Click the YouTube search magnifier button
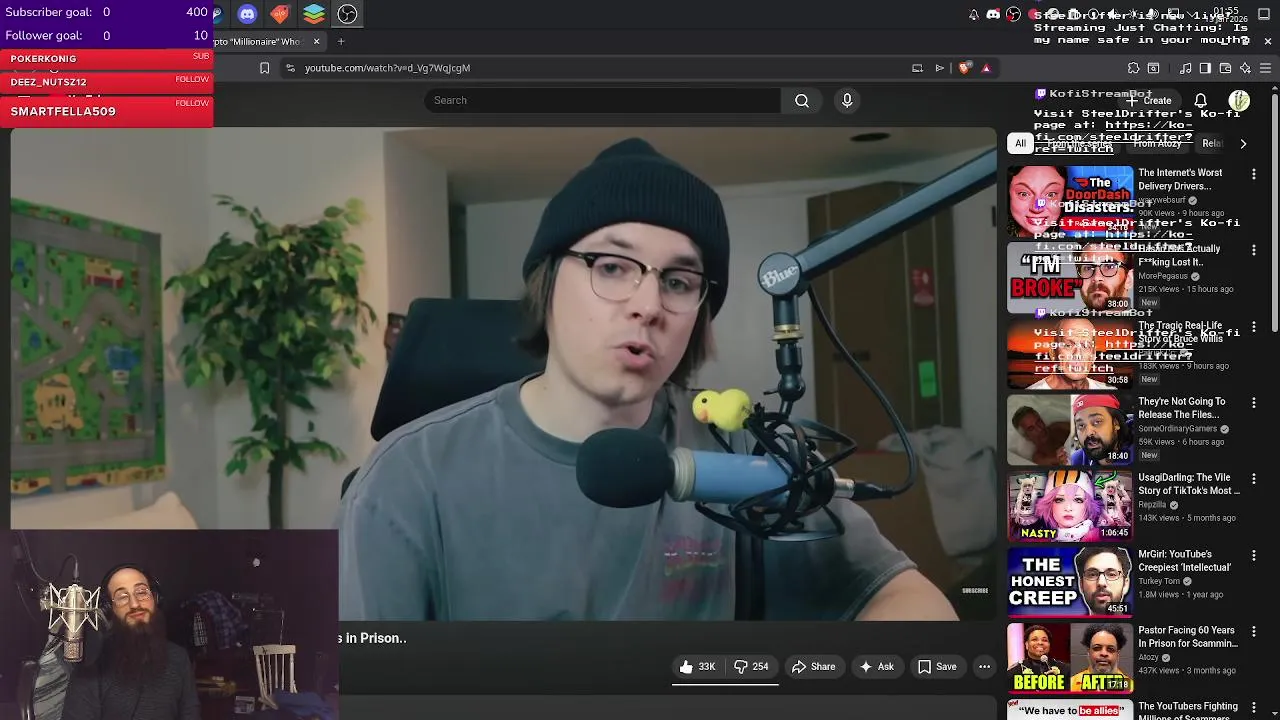The width and height of the screenshot is (1280, 720). point(802,100)
